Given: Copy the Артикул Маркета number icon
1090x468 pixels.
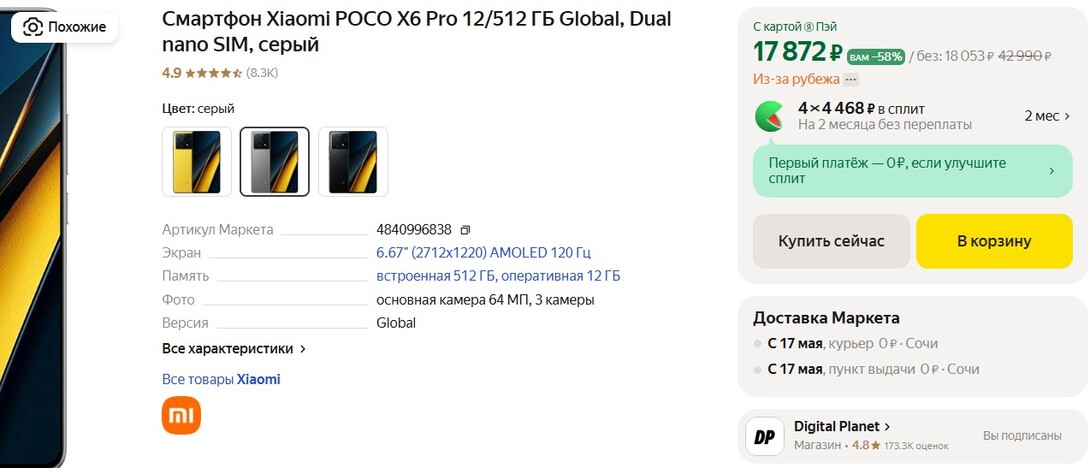Looking at the screenshot, I should [465, 230].
